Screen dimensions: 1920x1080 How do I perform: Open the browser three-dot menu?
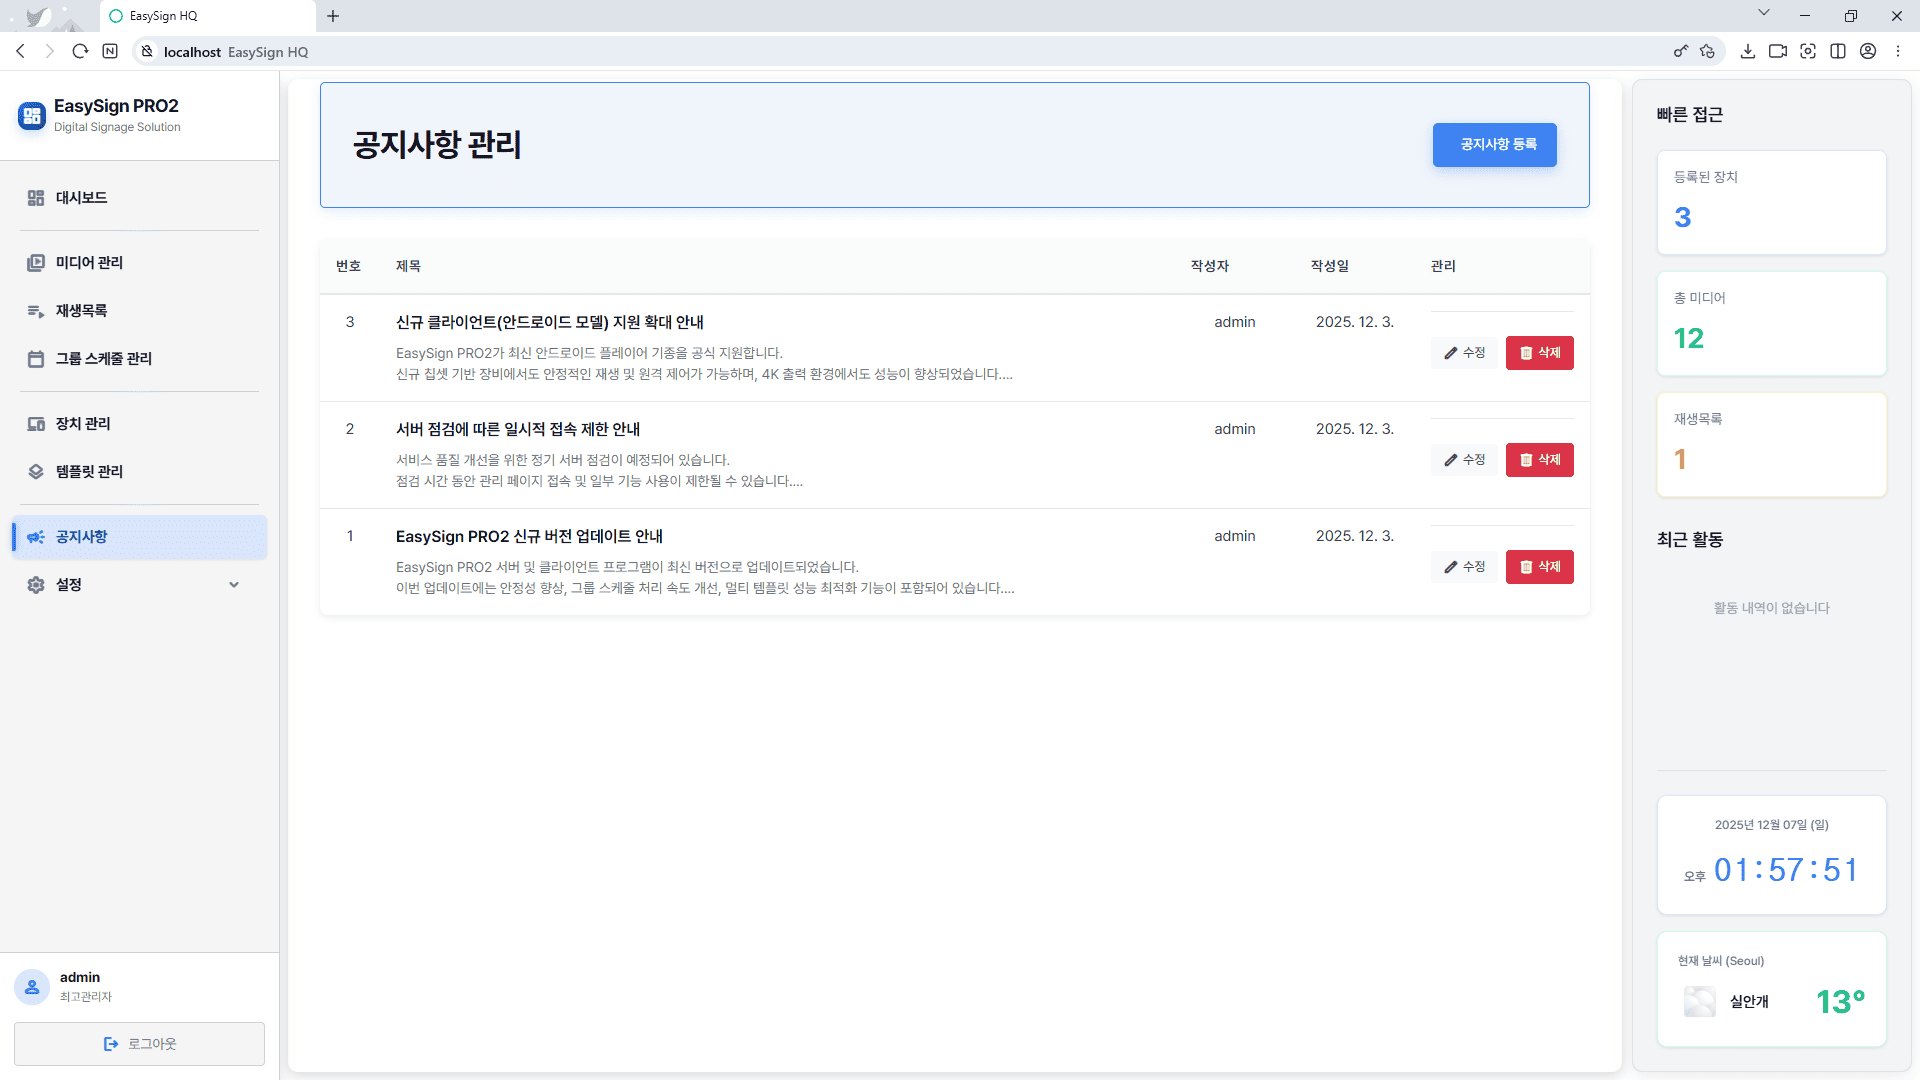pyautogui.click(x=1898, y=51)
